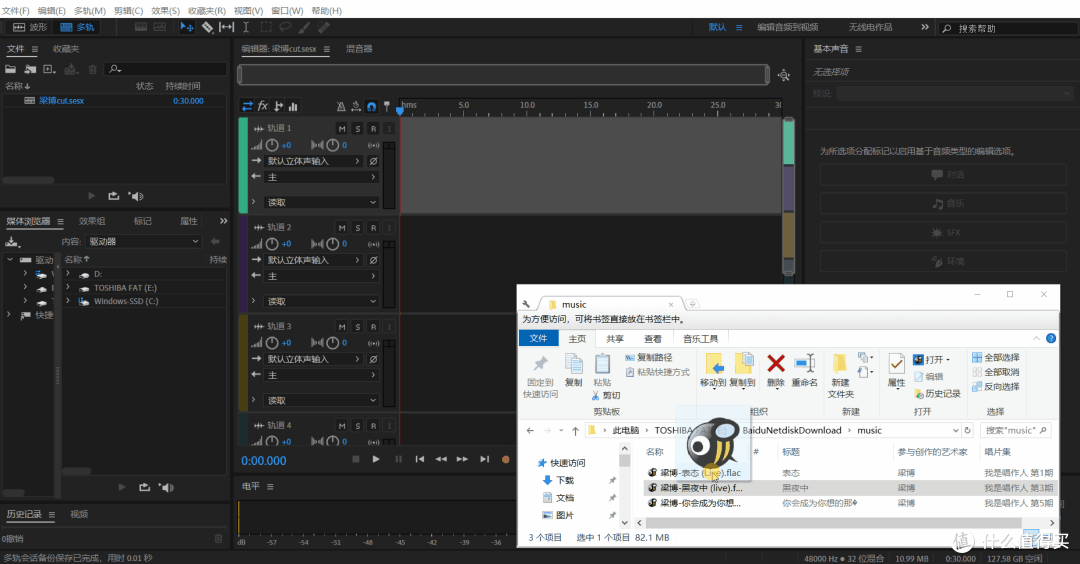This screenshot has width=1080, height=564.
Task: Click Track 1 pan knob
Action: (x=333, y=145)
